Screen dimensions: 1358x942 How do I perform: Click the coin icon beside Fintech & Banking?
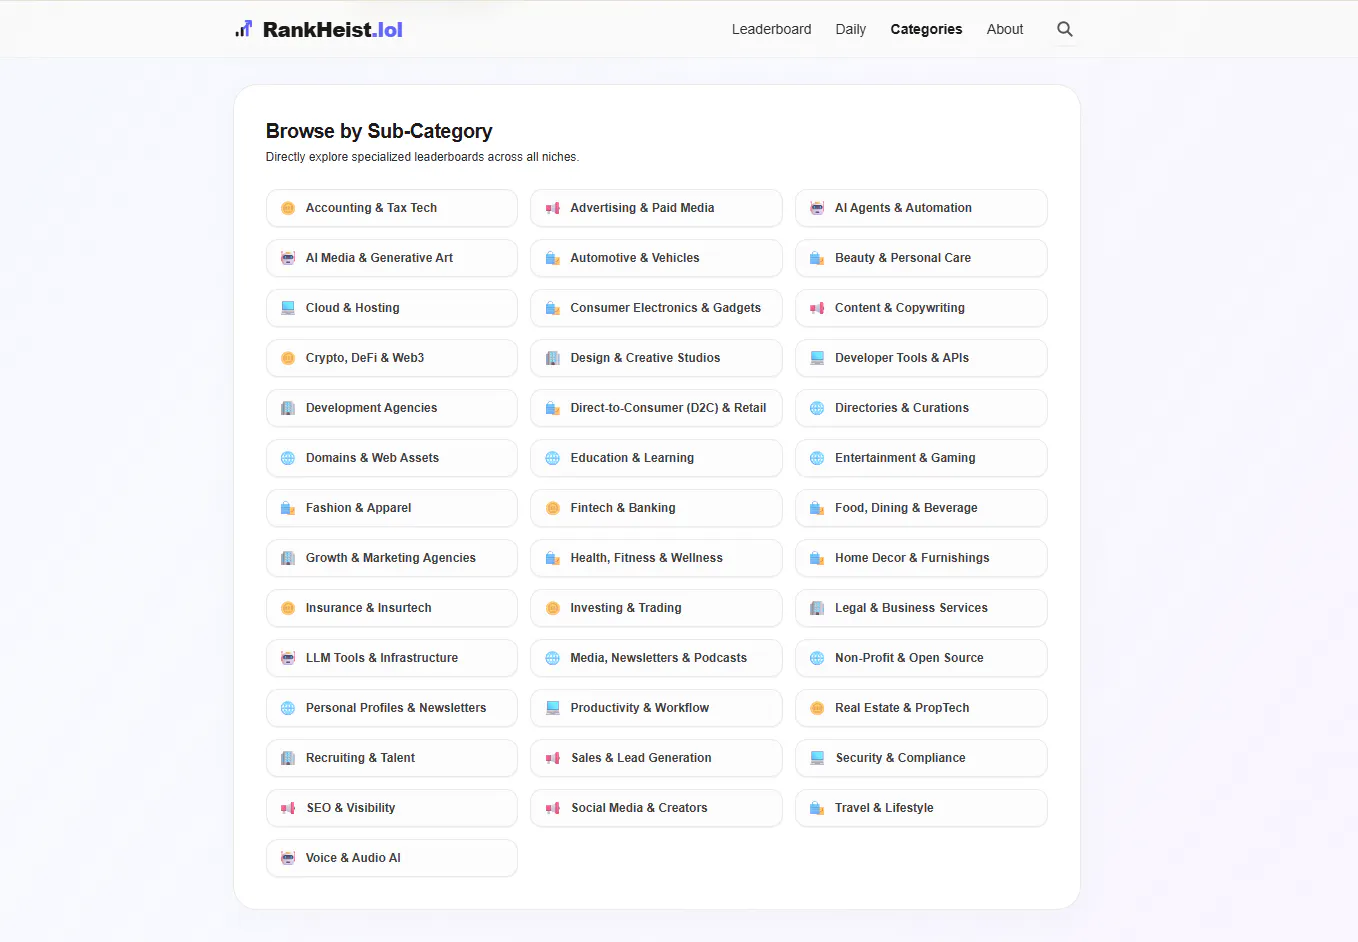pyautogui.click(x=553, y=508)
